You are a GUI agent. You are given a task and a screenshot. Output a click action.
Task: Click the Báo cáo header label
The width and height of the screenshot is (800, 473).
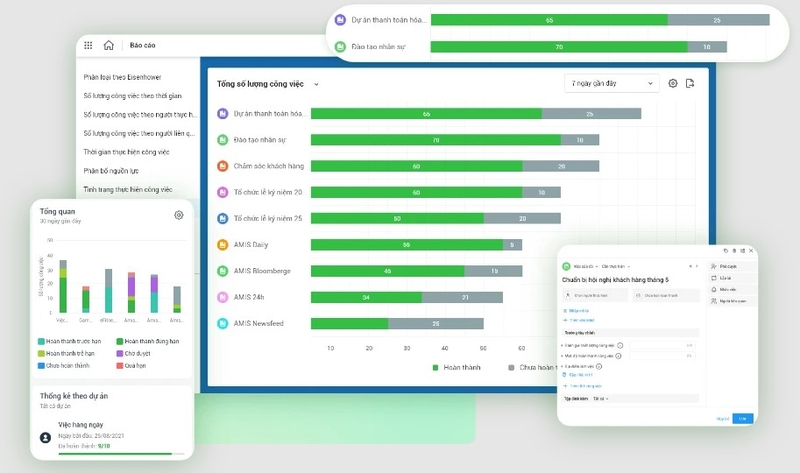[142, 45]
